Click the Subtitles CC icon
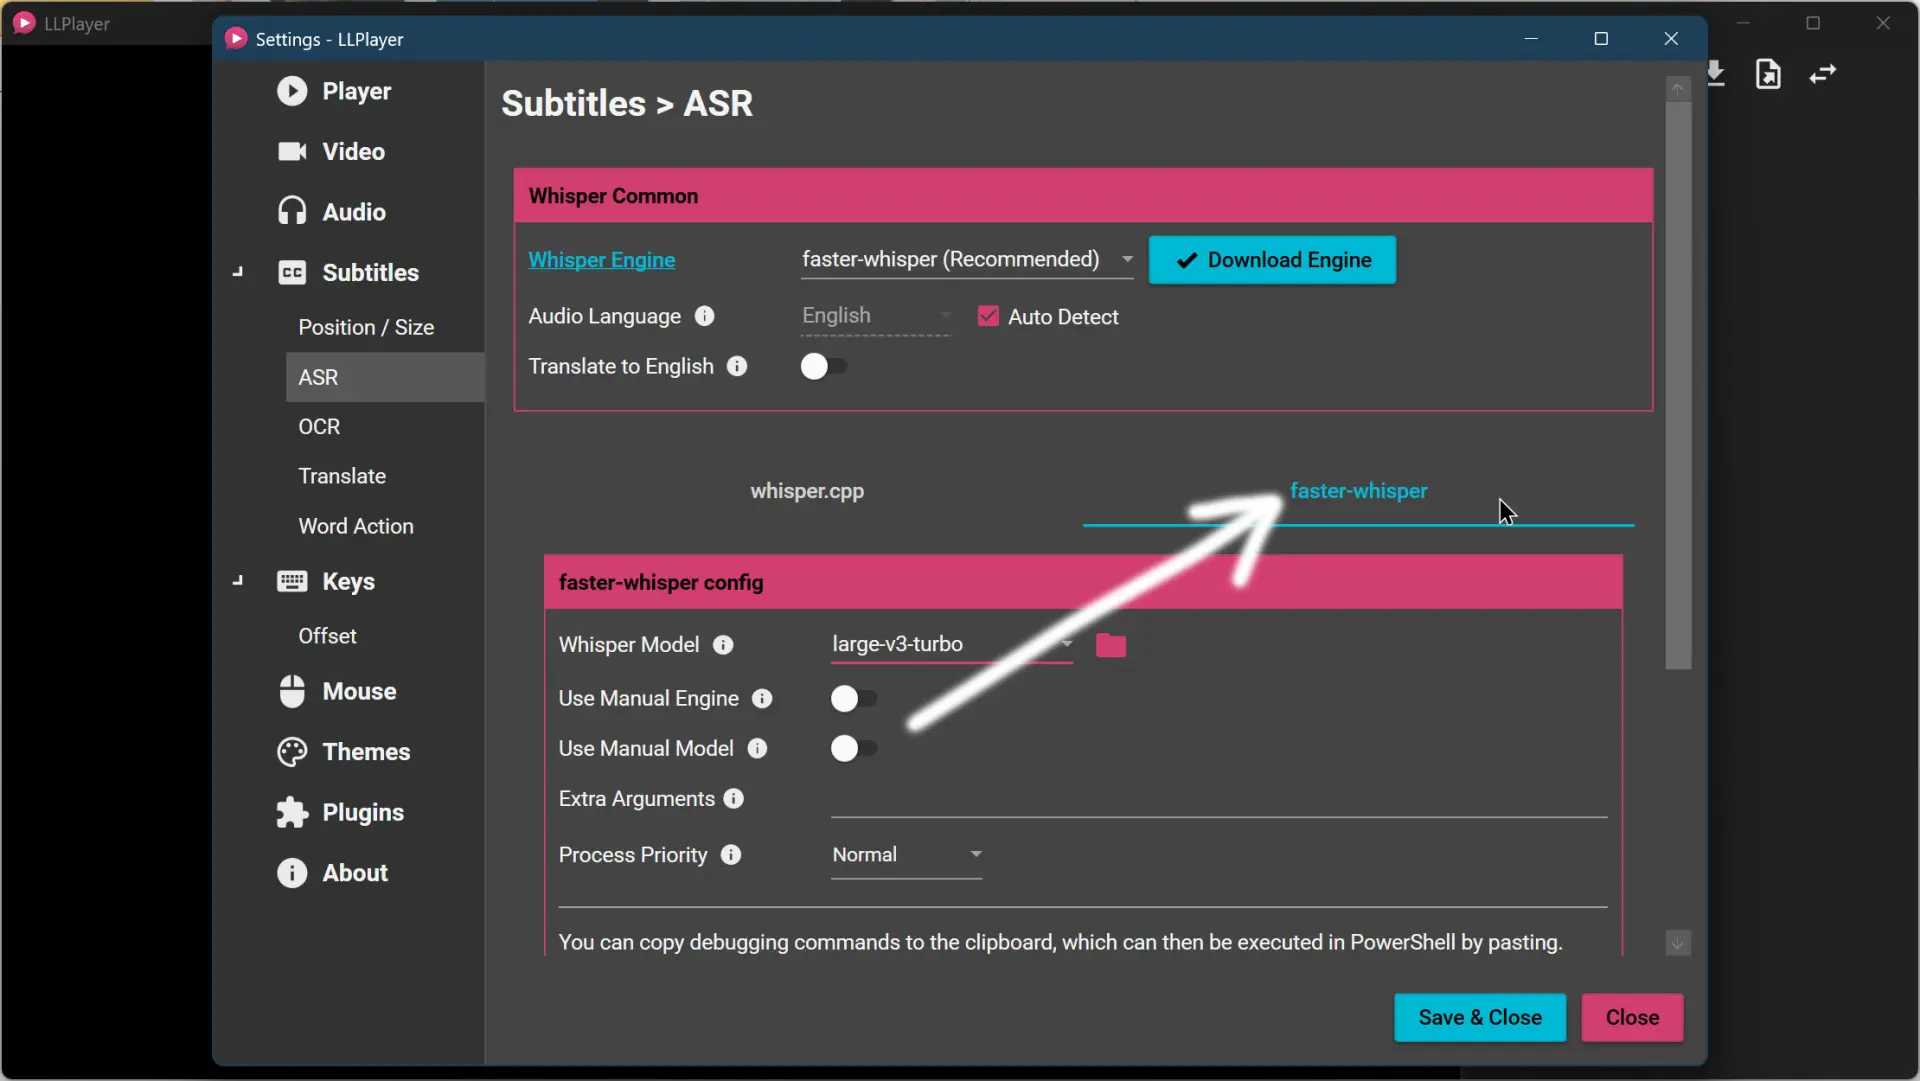This screenshot has width=1920, height=1081. pos(292,273)
